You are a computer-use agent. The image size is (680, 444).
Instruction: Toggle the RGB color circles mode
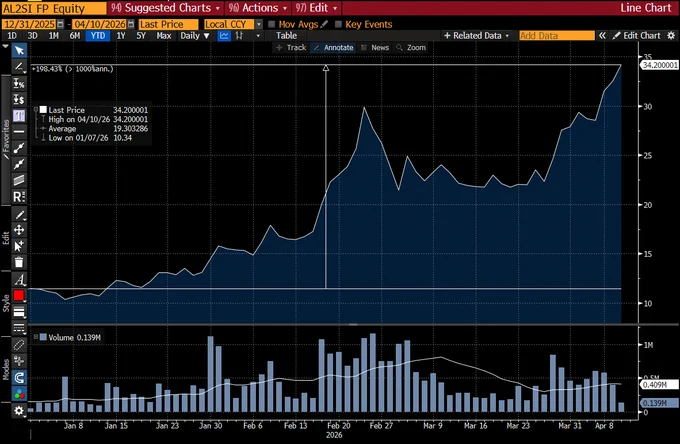(19, 394)
